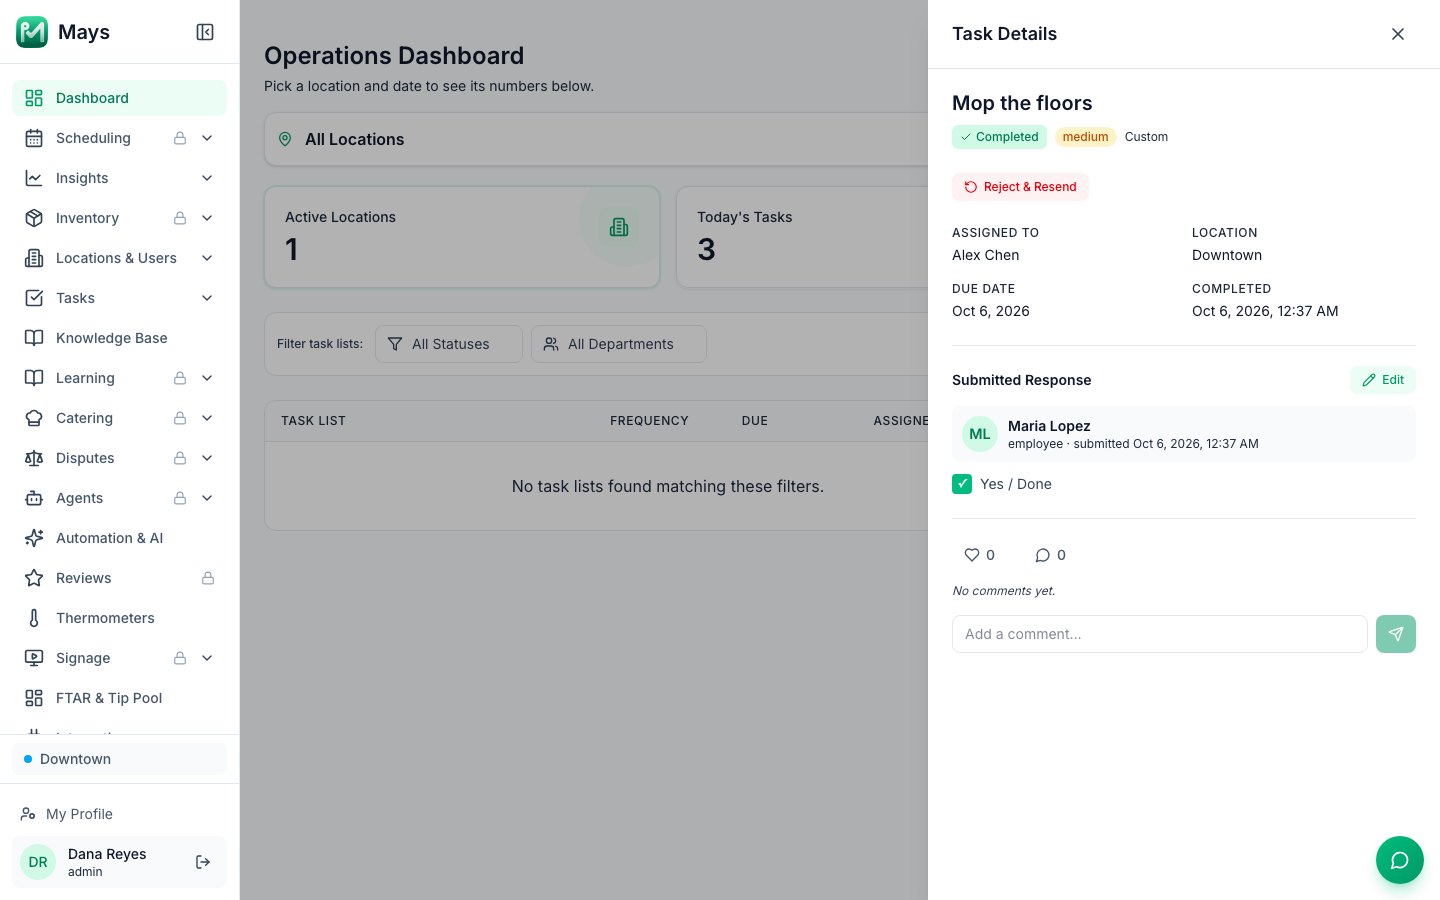Click the Dana Reyes DR avatar
The image size is (1440, 900).
tap(38, 862)
